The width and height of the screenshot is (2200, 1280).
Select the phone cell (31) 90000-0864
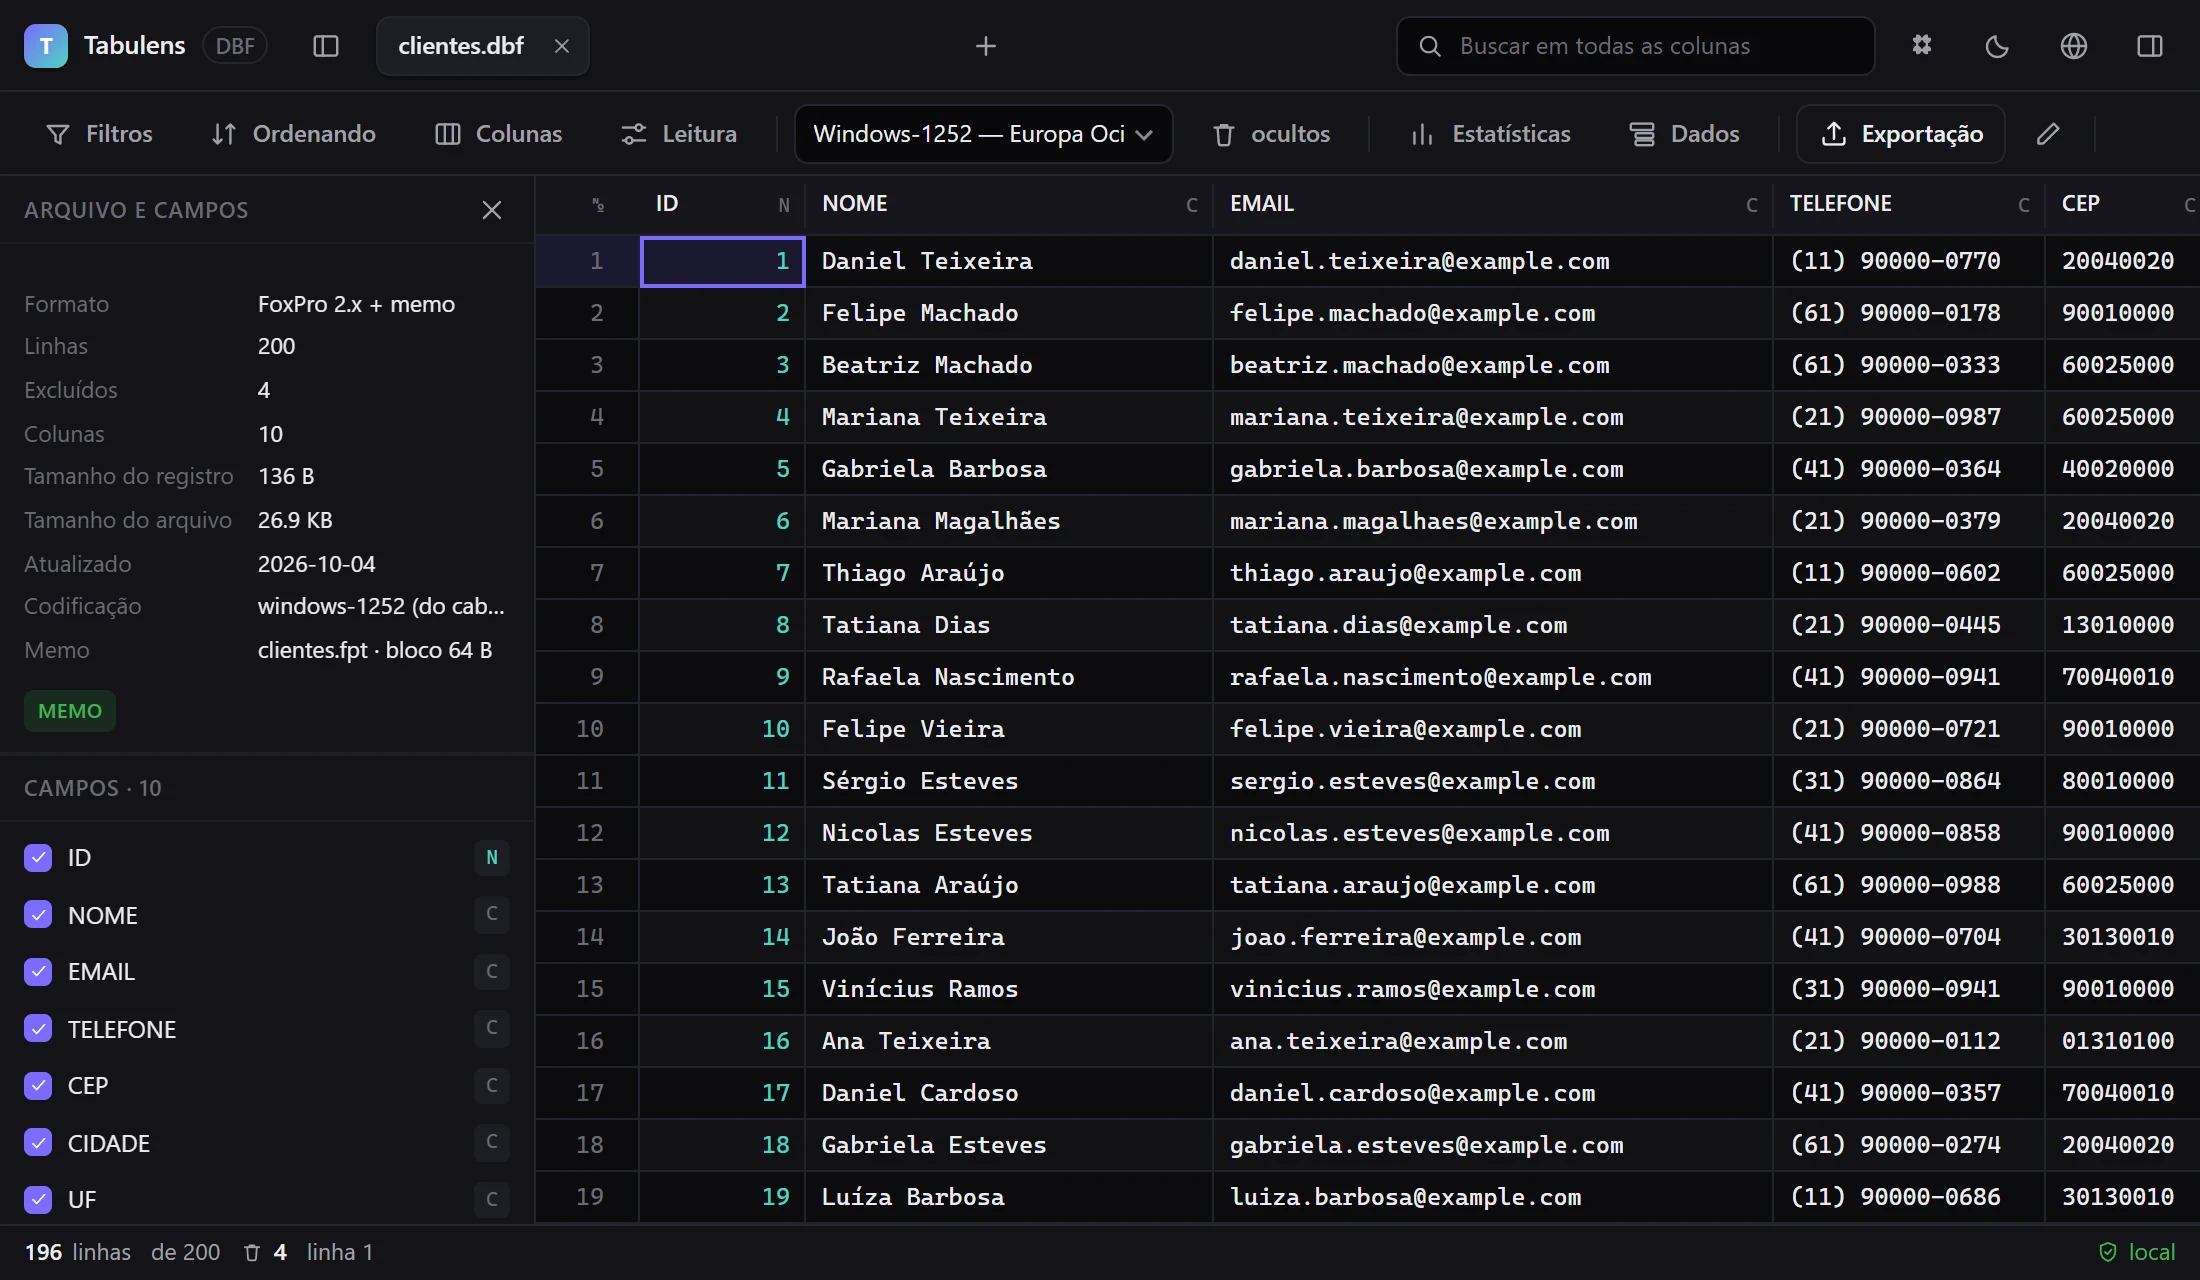click(1909, 781)
